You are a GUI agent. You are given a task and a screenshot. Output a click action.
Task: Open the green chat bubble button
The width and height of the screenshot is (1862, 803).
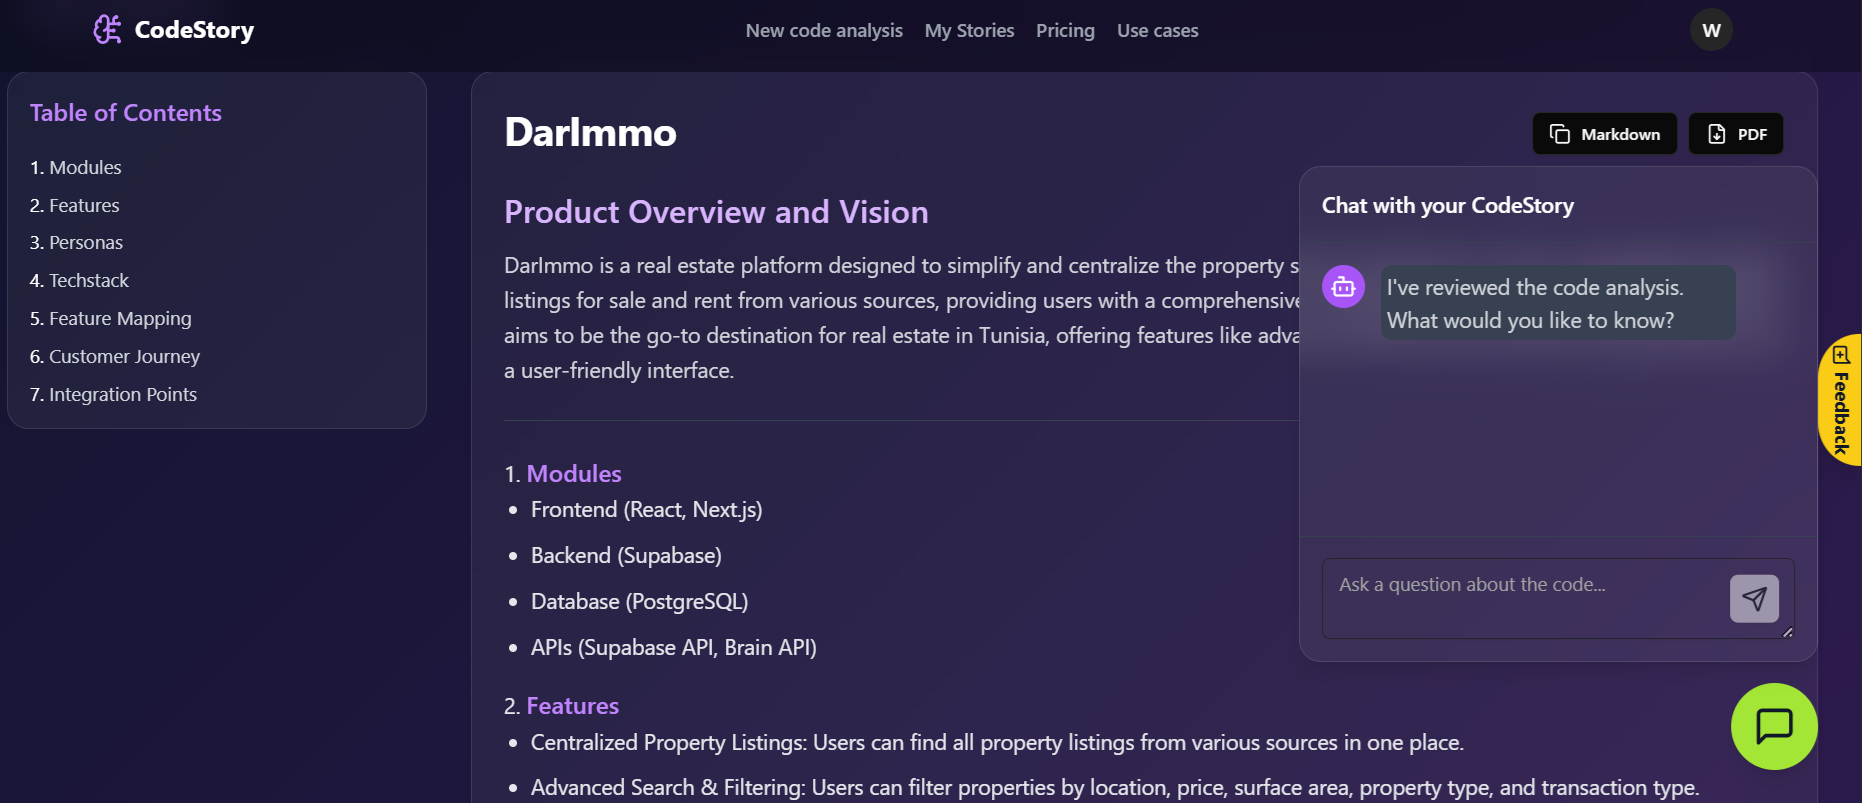[1774, 726]
